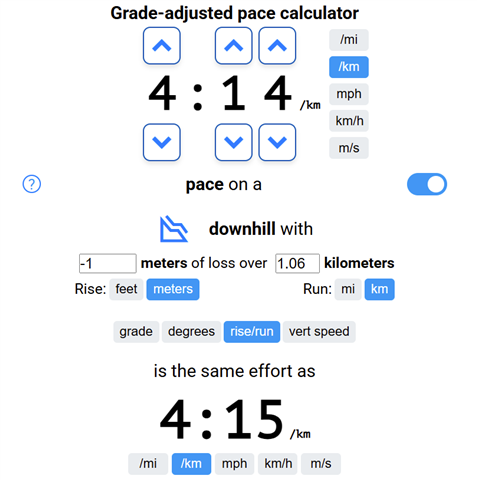Screen dimensions: 477x480
Task: Select the degrees incline mode
Action: click(x=191, y=332)
